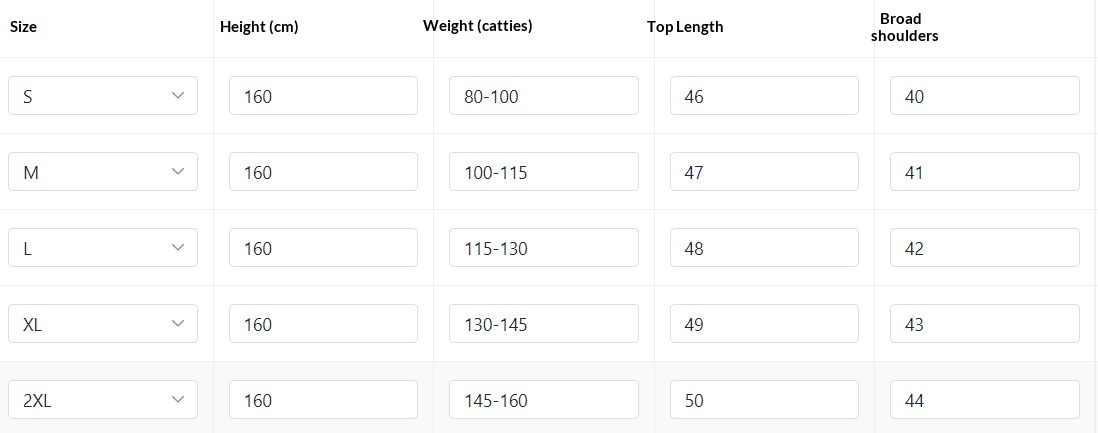Click the height field for size S
The image size is (1098, 433).
tap(323, 96)
